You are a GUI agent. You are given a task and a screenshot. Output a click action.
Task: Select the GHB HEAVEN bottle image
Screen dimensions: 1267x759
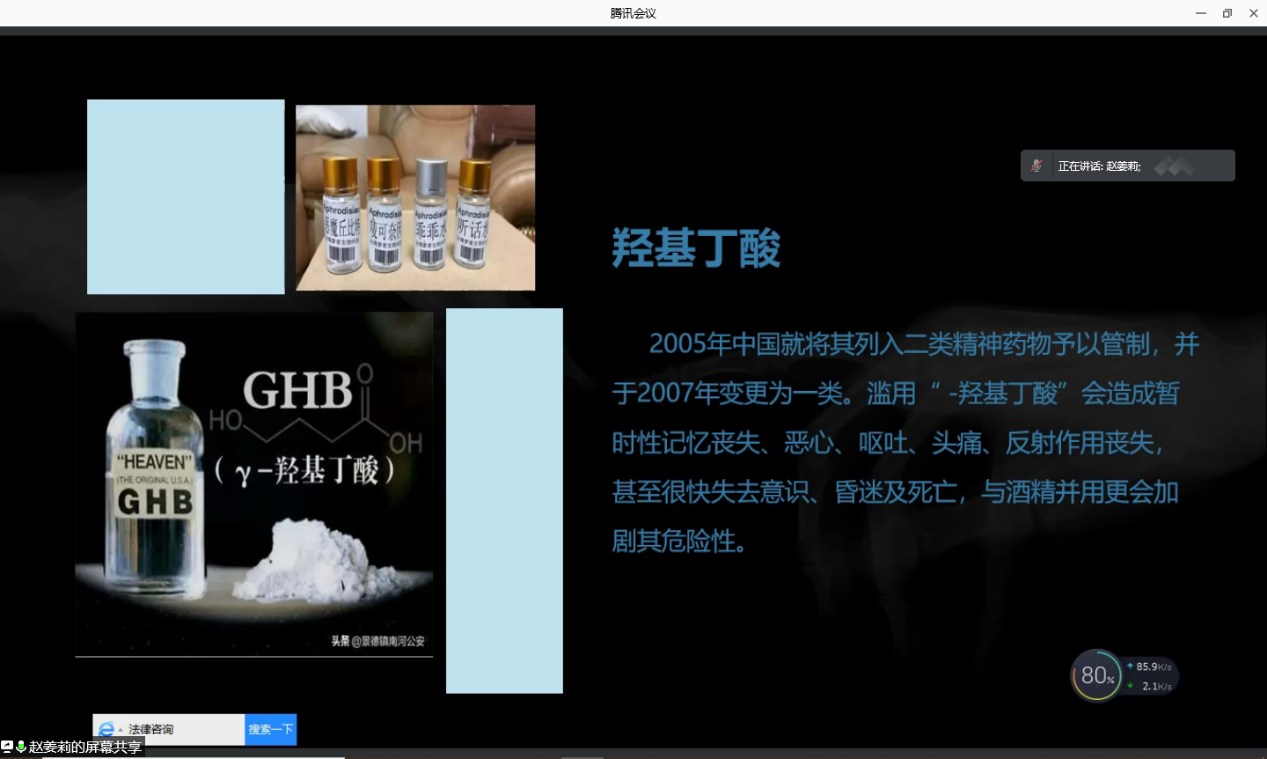pos(254,483)
